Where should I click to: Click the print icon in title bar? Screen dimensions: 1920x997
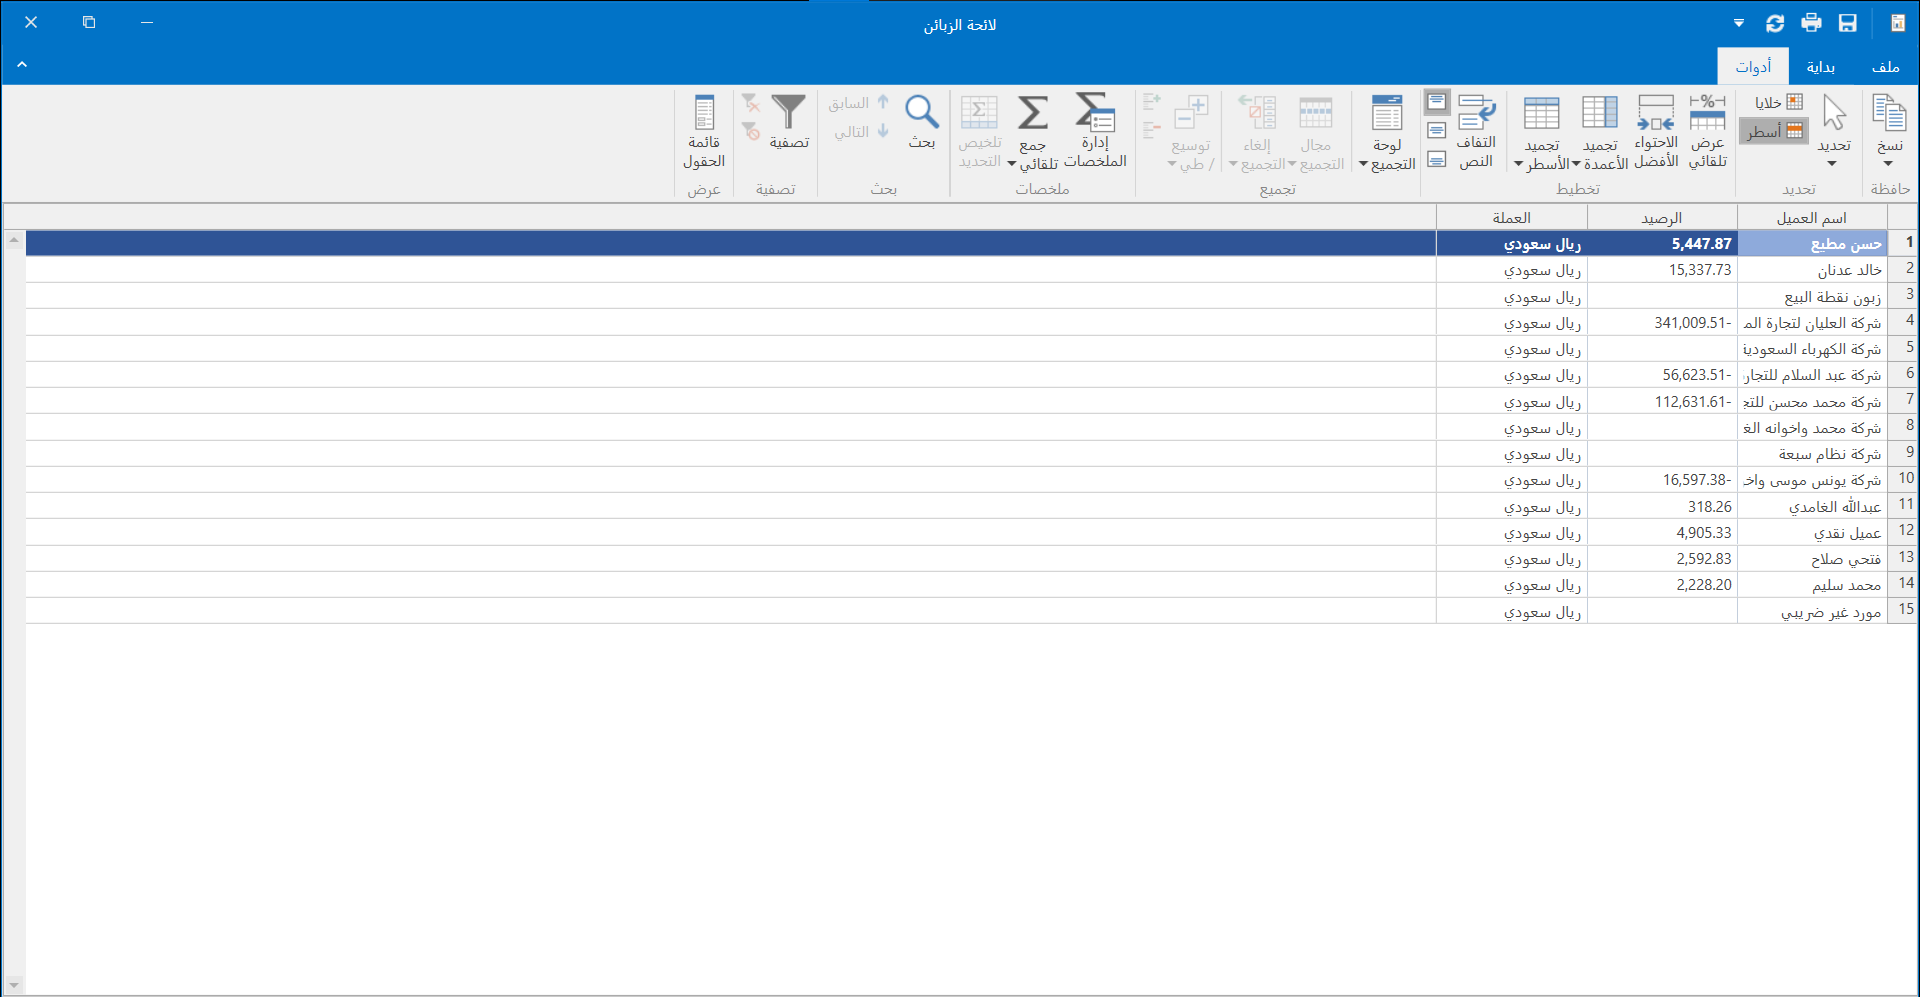pyautogui.click(x=1811, y=23)
